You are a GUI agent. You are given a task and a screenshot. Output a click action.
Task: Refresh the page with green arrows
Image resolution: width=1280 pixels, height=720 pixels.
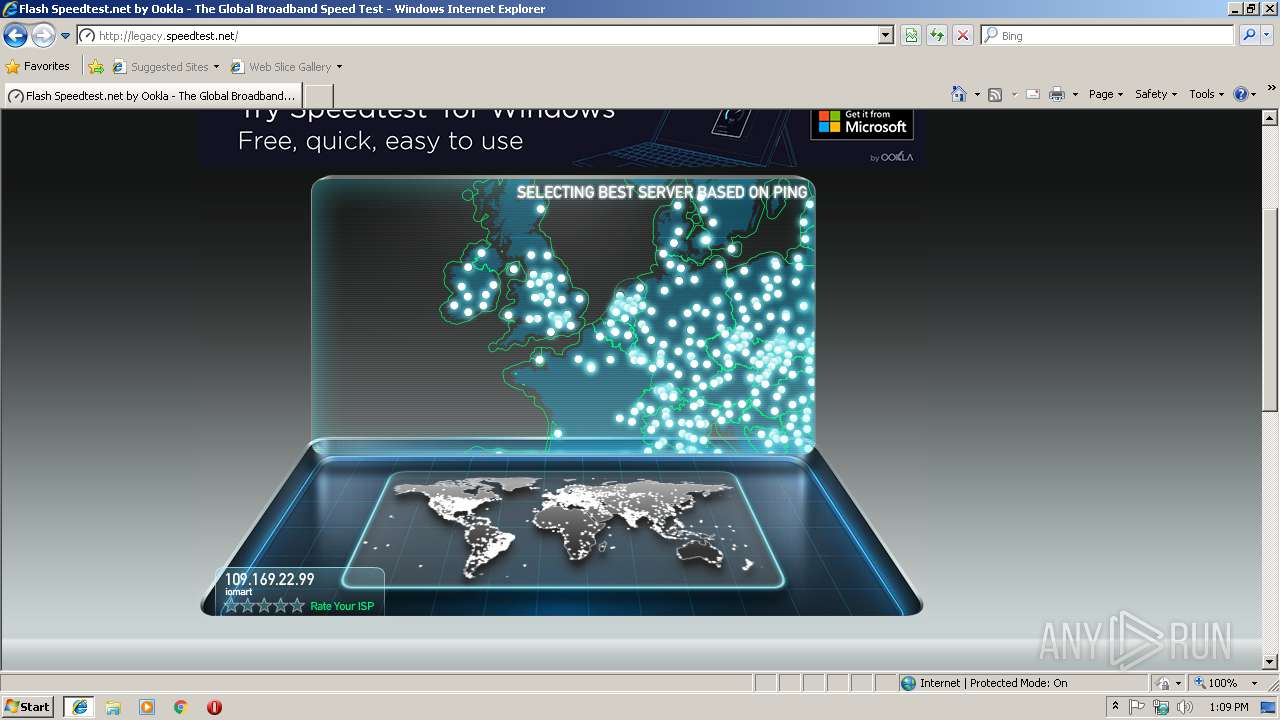click(937, 35)
